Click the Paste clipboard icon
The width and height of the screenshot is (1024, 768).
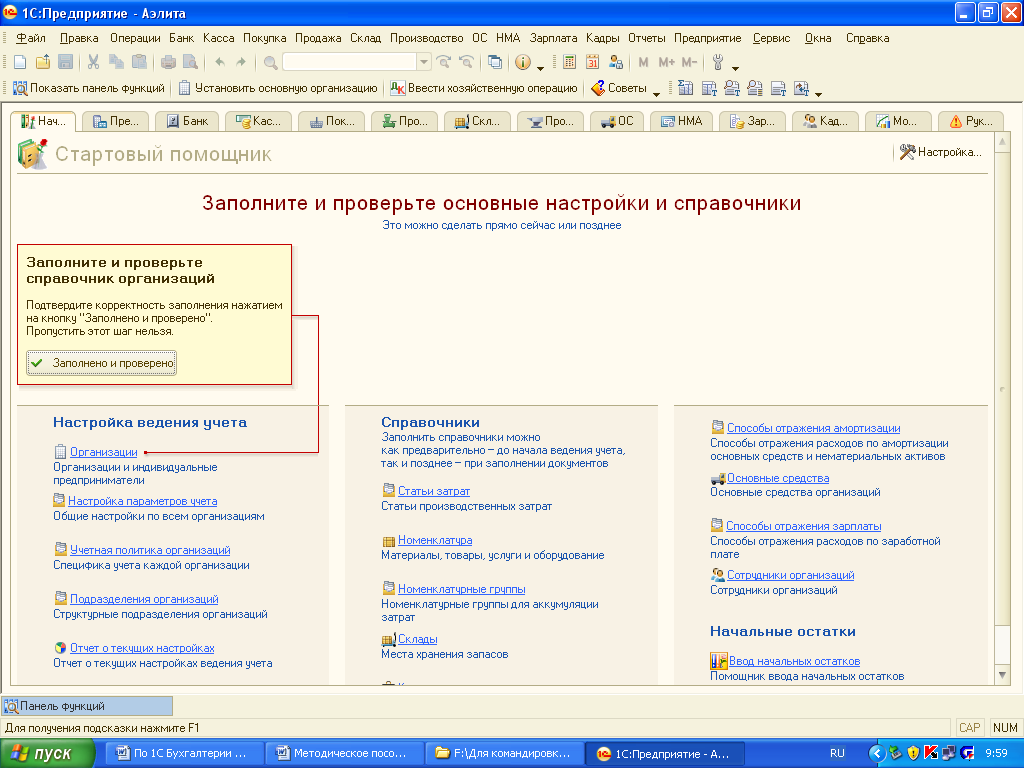click(x=139, y=62)
